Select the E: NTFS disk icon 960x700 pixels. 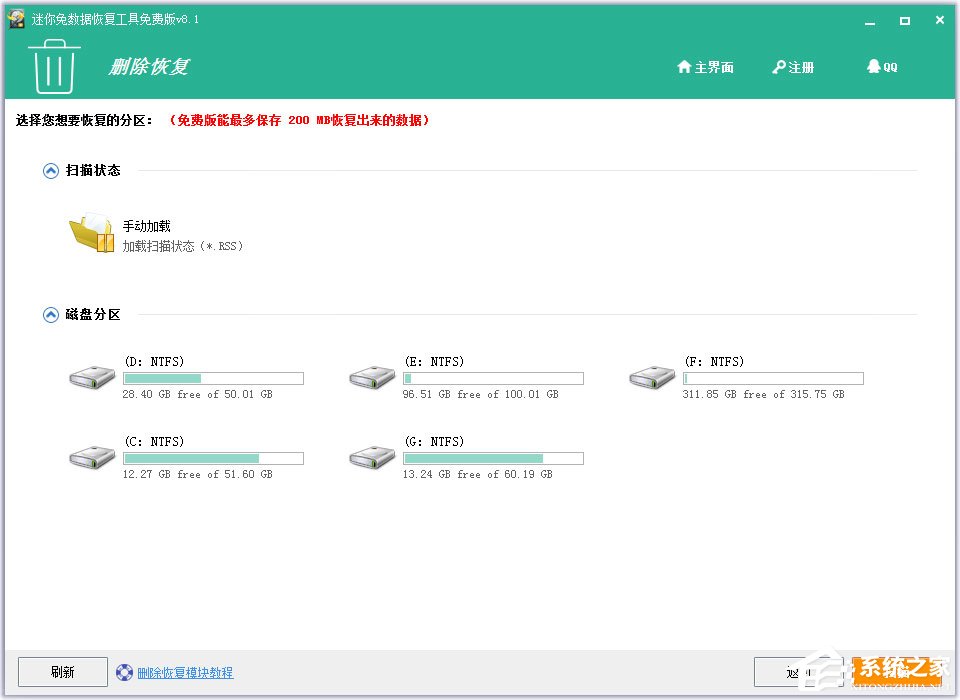(371, 377)
